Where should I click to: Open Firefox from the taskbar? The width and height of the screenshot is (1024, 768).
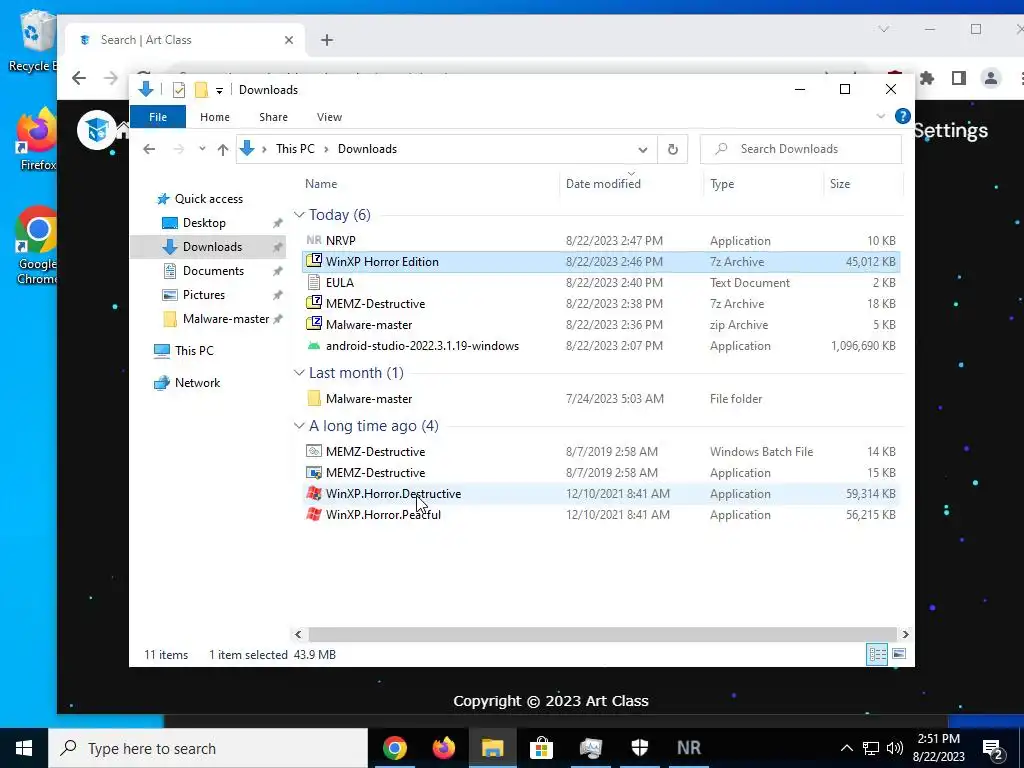[x=444, y=748]
